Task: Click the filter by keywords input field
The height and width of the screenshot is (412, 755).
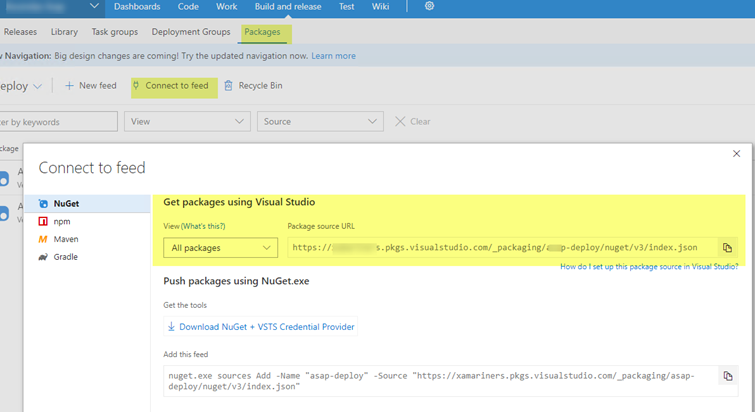Action: [58, 122]
